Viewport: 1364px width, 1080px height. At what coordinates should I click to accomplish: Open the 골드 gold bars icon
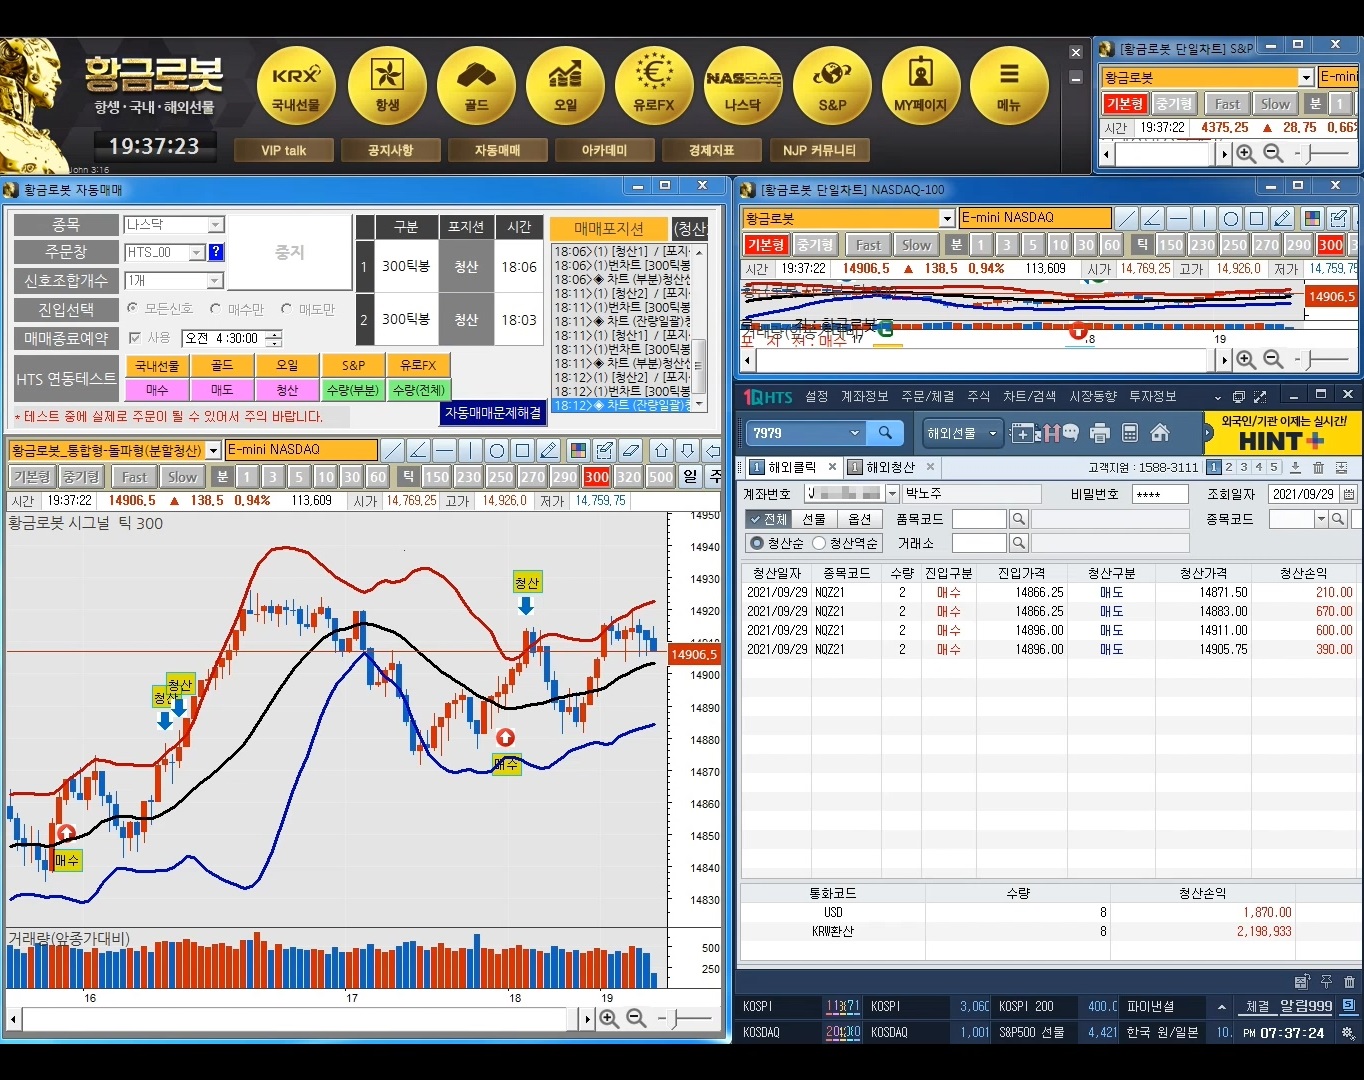476,86
